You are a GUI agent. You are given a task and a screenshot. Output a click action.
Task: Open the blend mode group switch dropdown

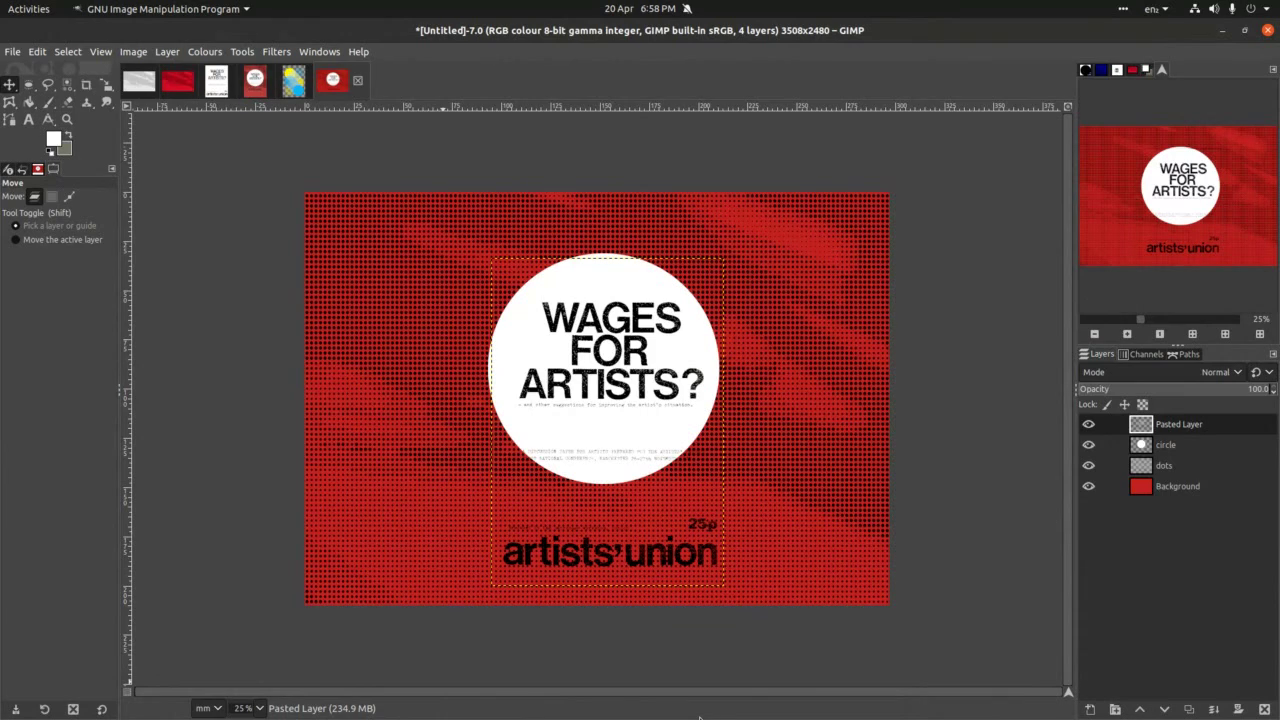(x=1263, y=372)
